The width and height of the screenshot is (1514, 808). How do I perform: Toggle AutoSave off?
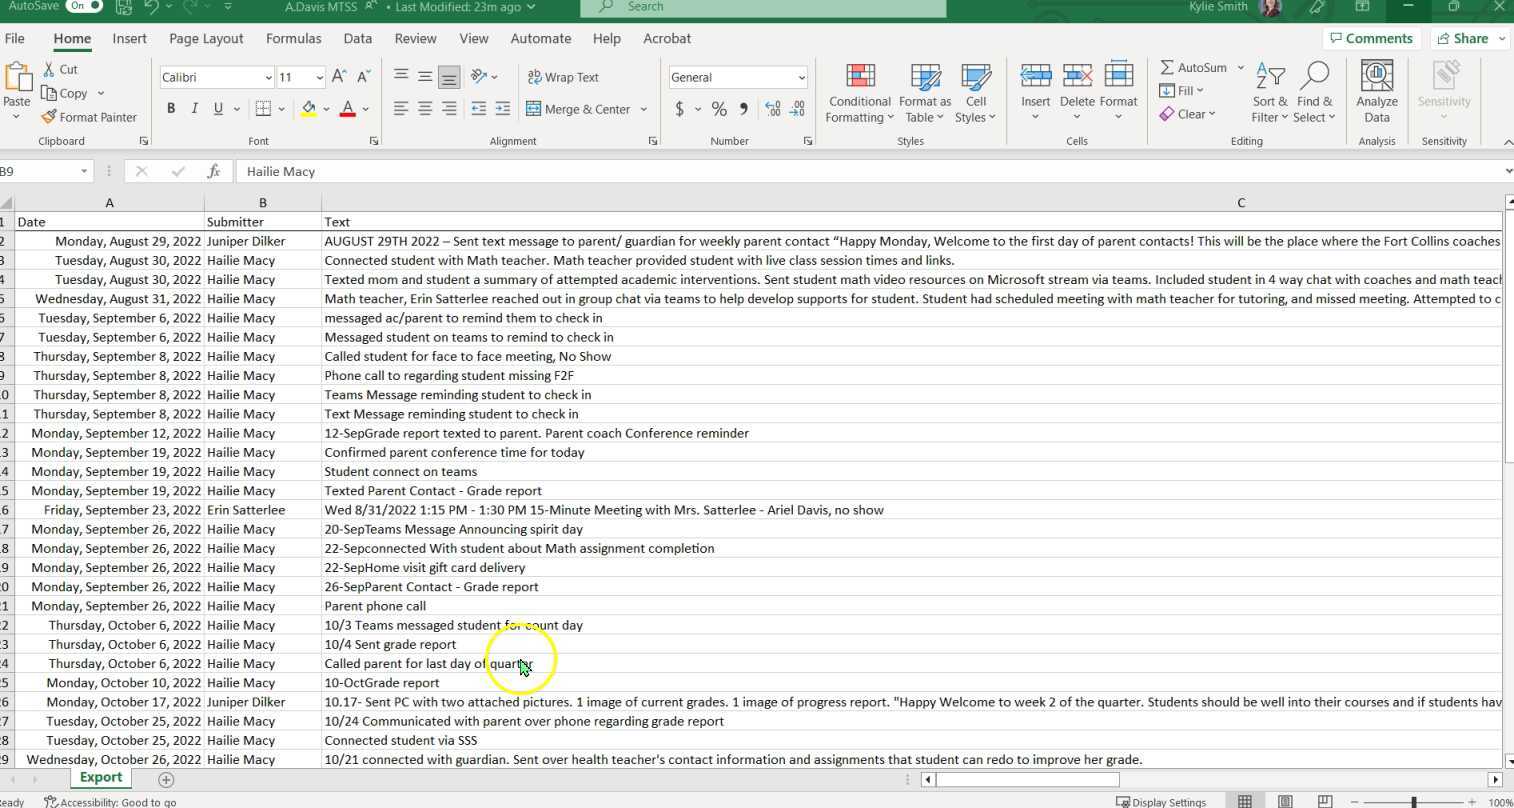click(83, 7)
